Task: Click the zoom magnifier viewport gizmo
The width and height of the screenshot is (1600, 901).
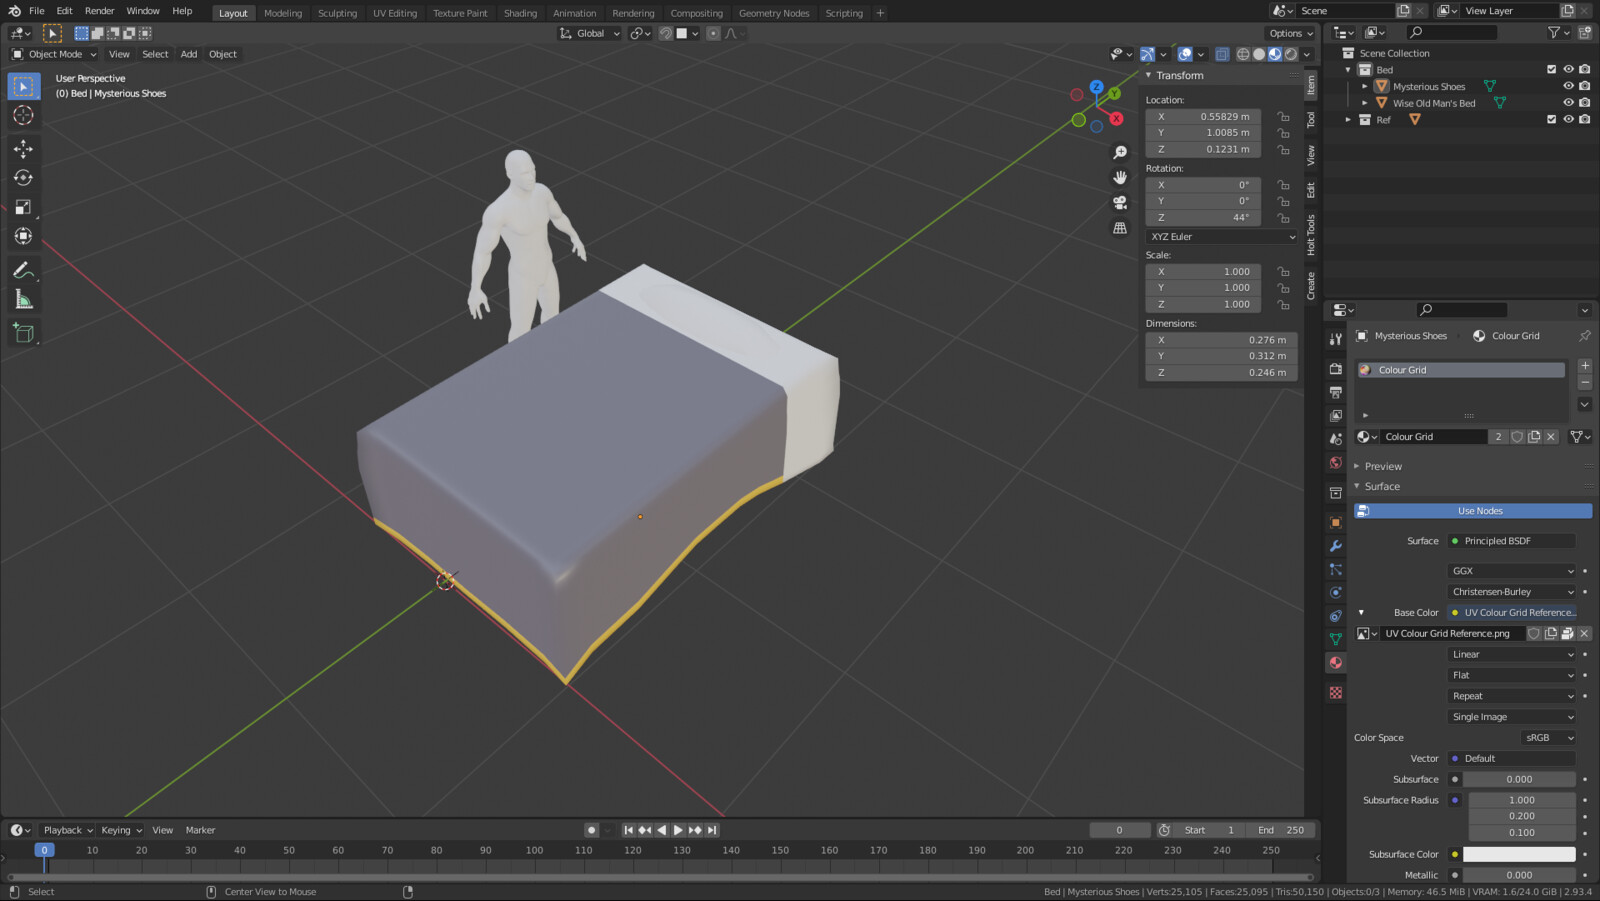Action: [x=1120, y=152]
